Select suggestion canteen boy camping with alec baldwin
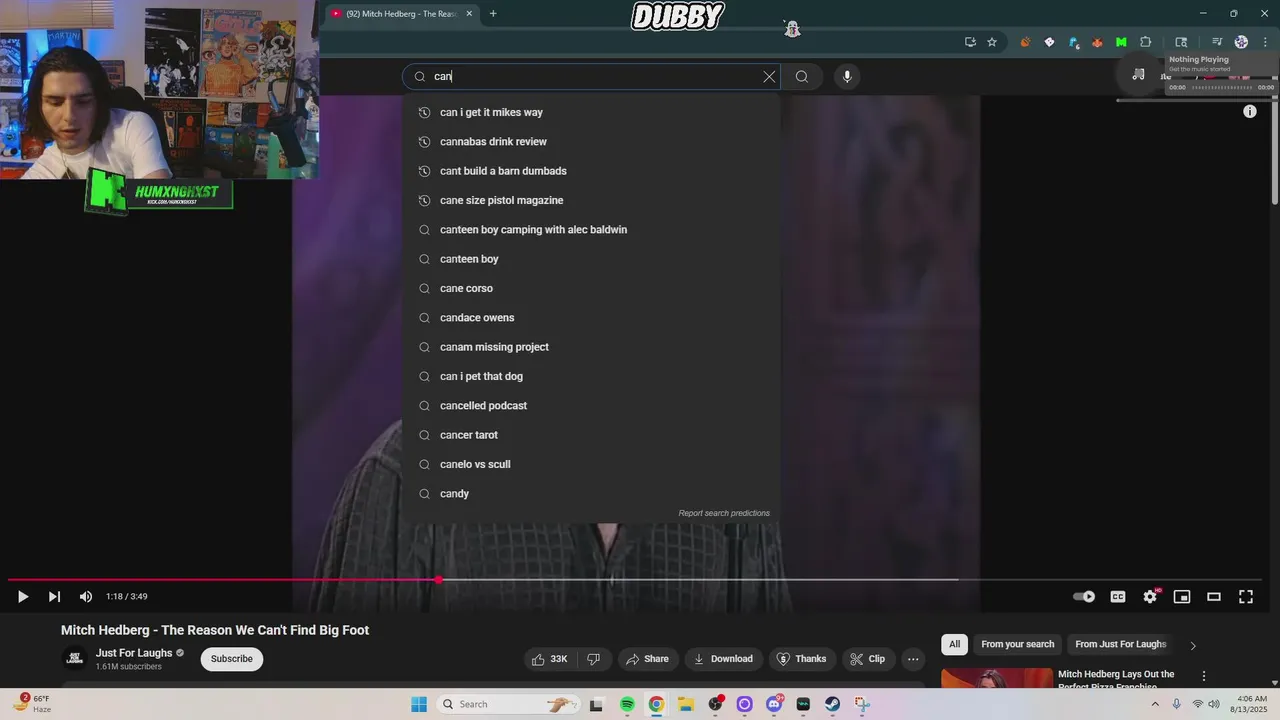Image resolution: width=1280 pixels, height=720 pixels. tap(591, 230)
